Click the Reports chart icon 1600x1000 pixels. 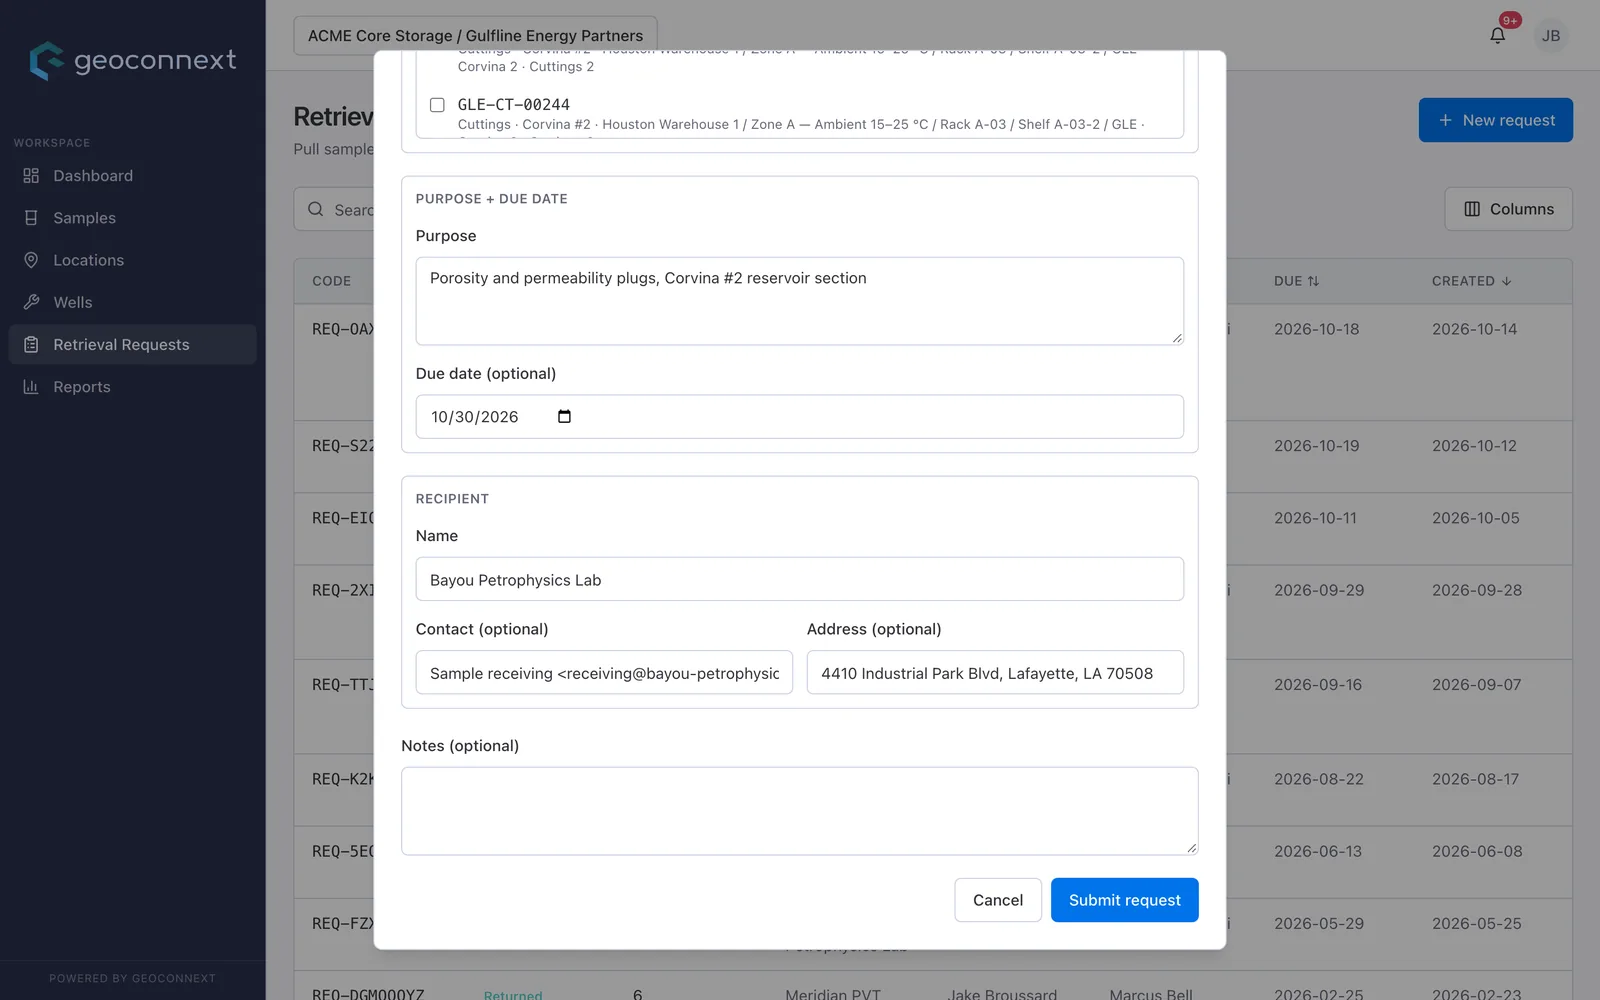coord(31,387)
